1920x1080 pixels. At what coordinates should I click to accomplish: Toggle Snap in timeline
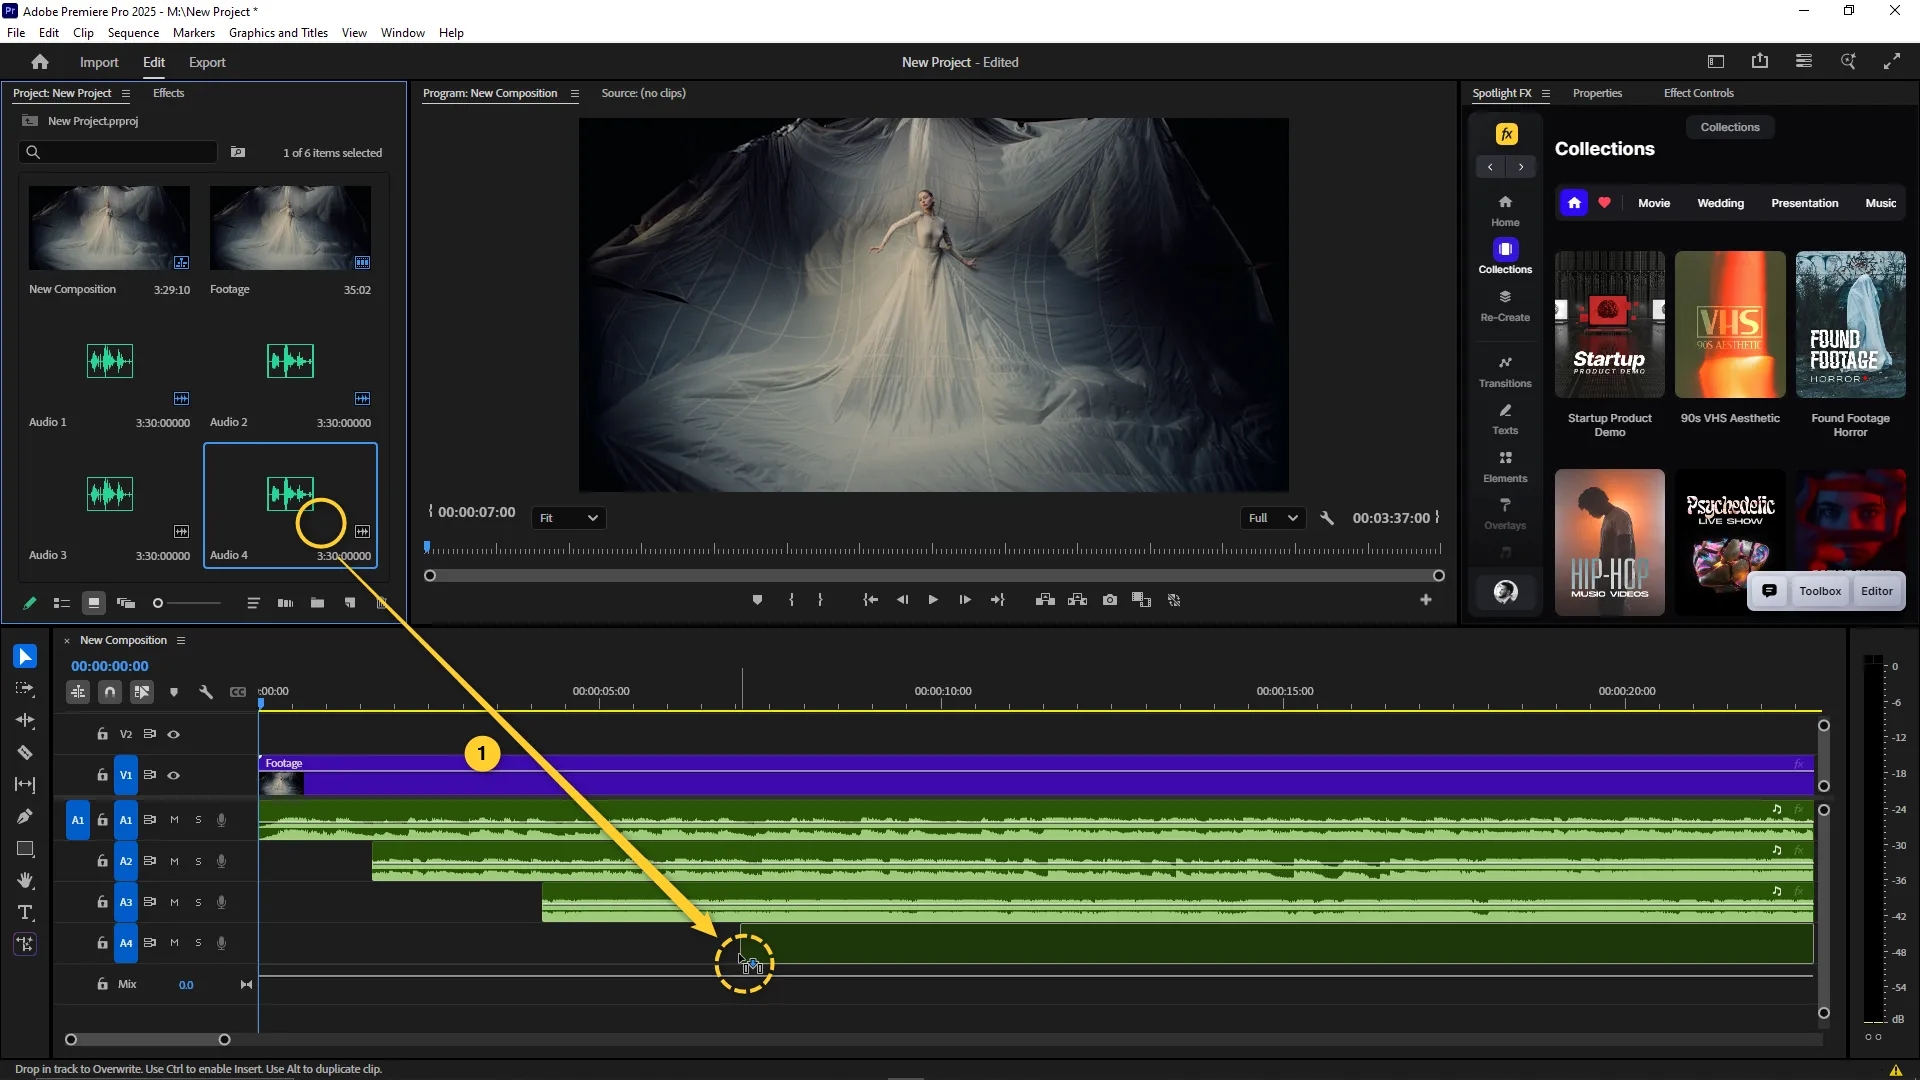point(110,692)
